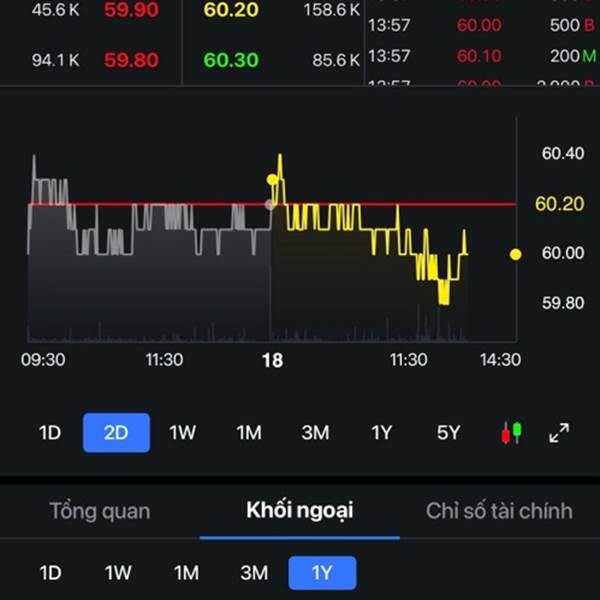Select highlighted 1Y period under Khối ngoại

pos(322,573)
